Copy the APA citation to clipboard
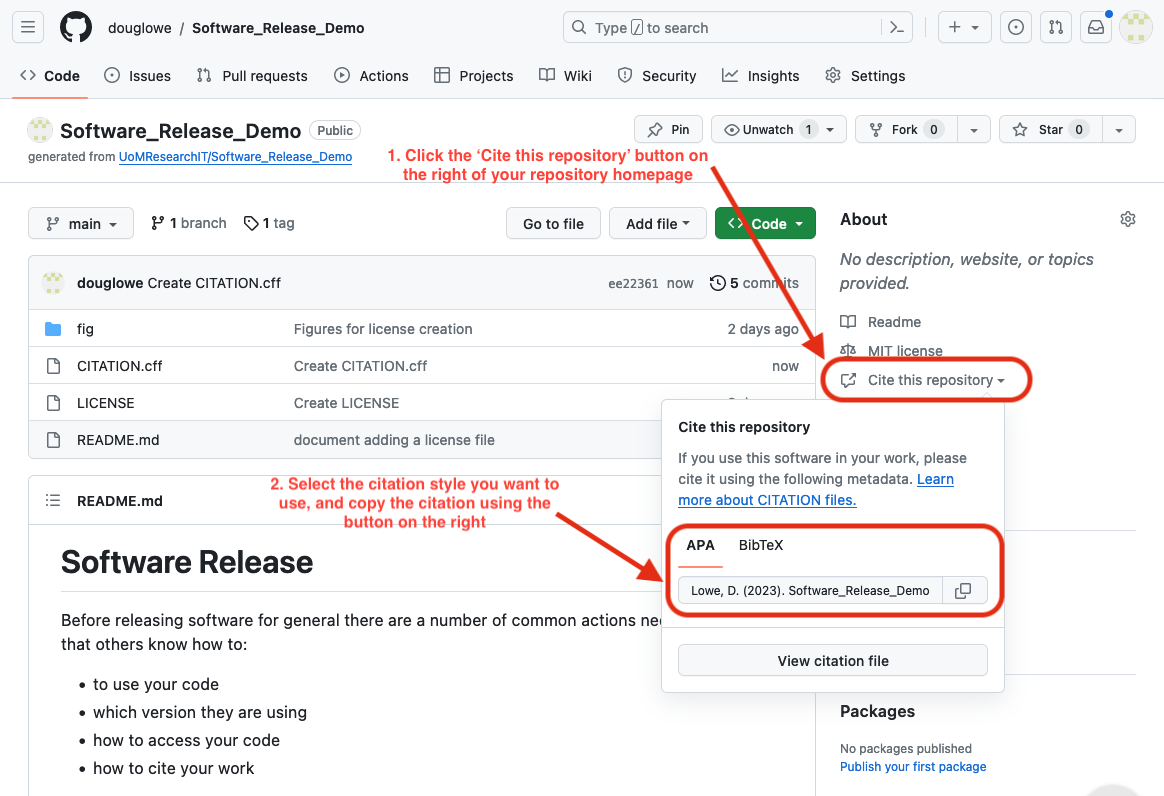Viewport: 1164px width, 796px height. pos(963,590)
